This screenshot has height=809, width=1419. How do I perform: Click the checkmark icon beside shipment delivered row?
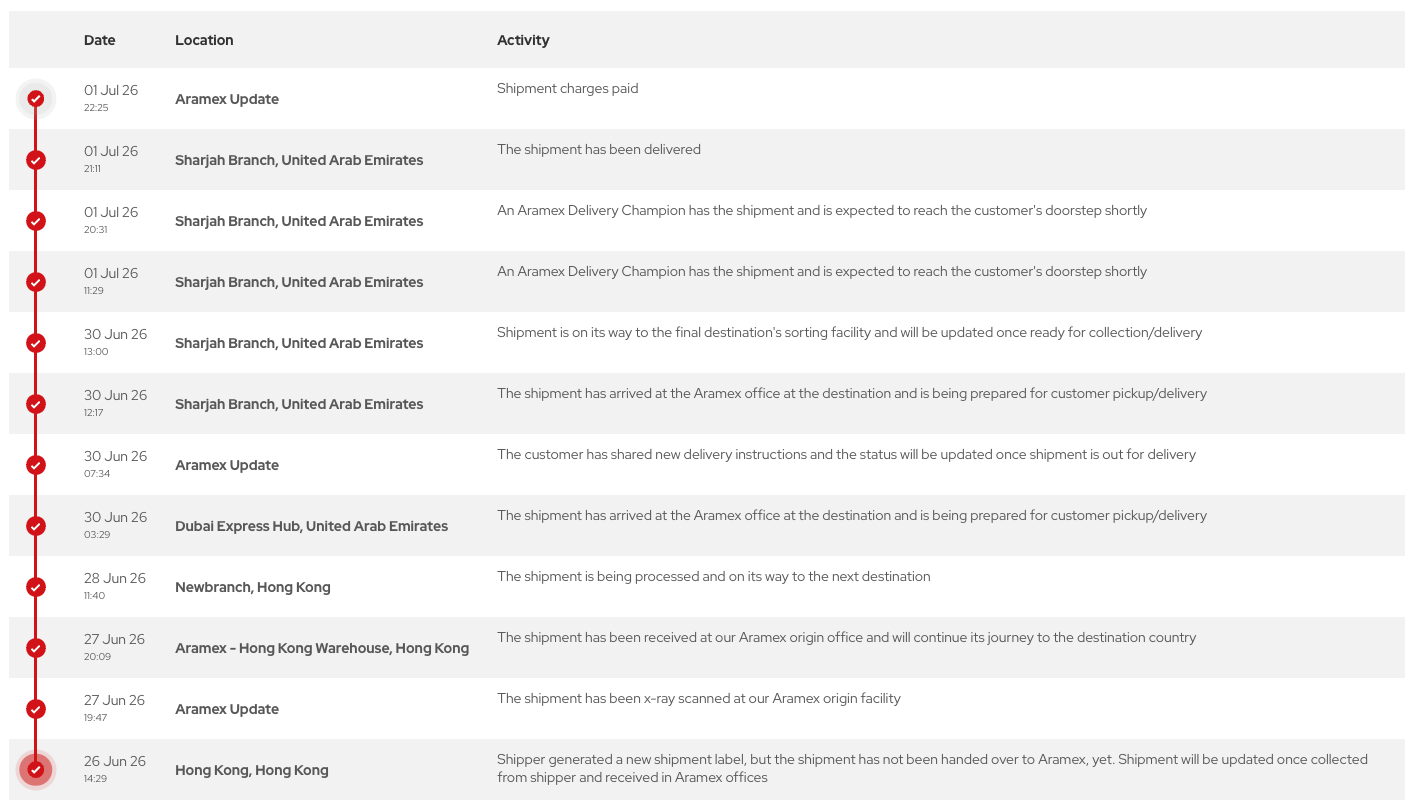coord(36,160)
